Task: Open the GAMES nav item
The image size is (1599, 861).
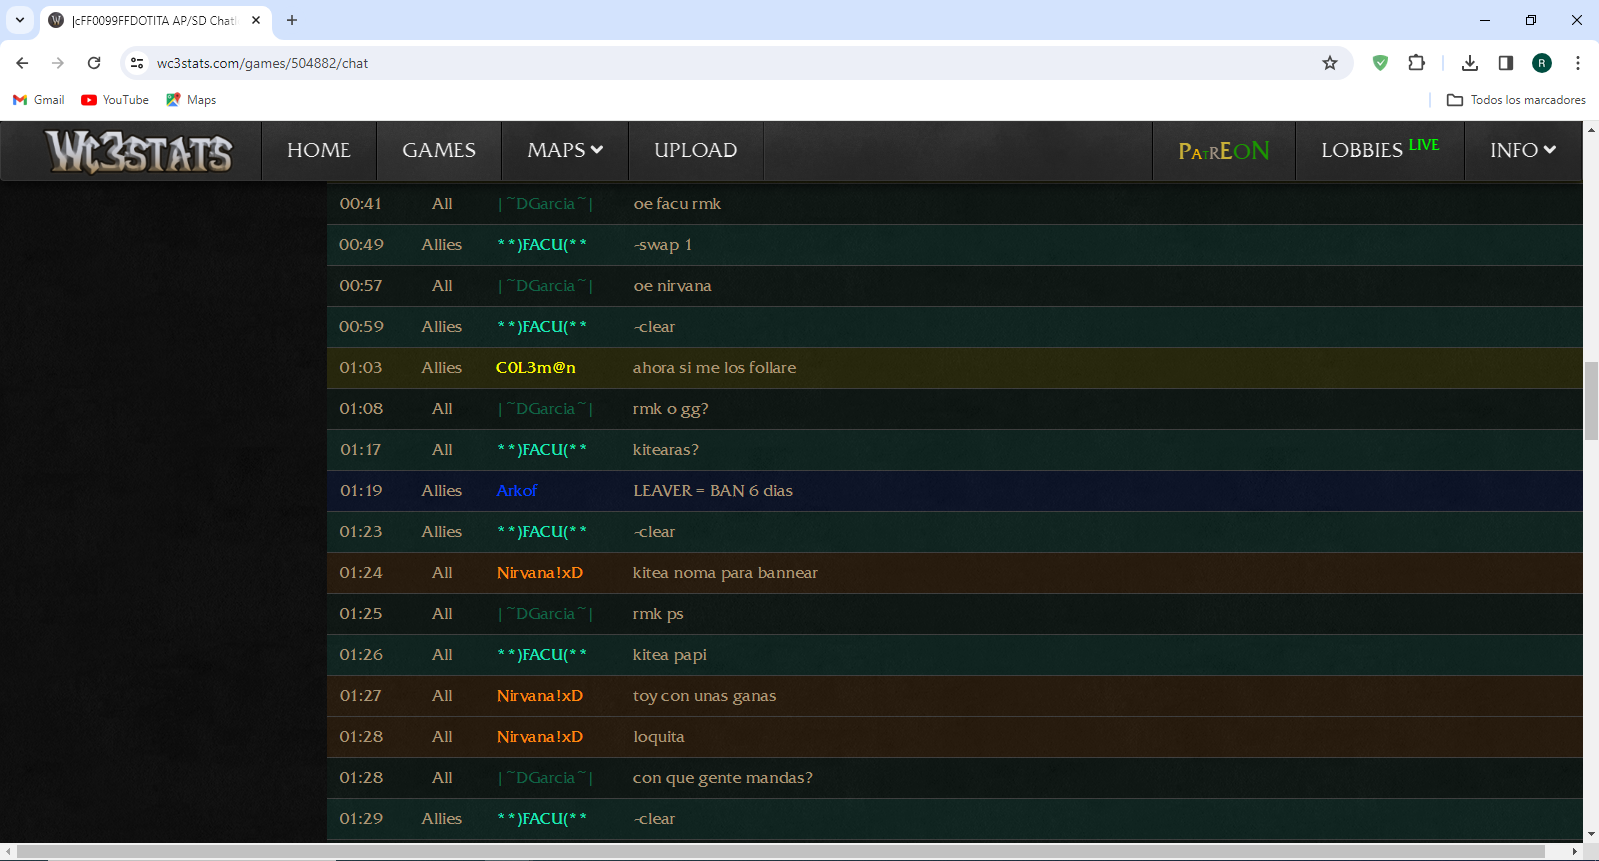Action: [439, 150]
